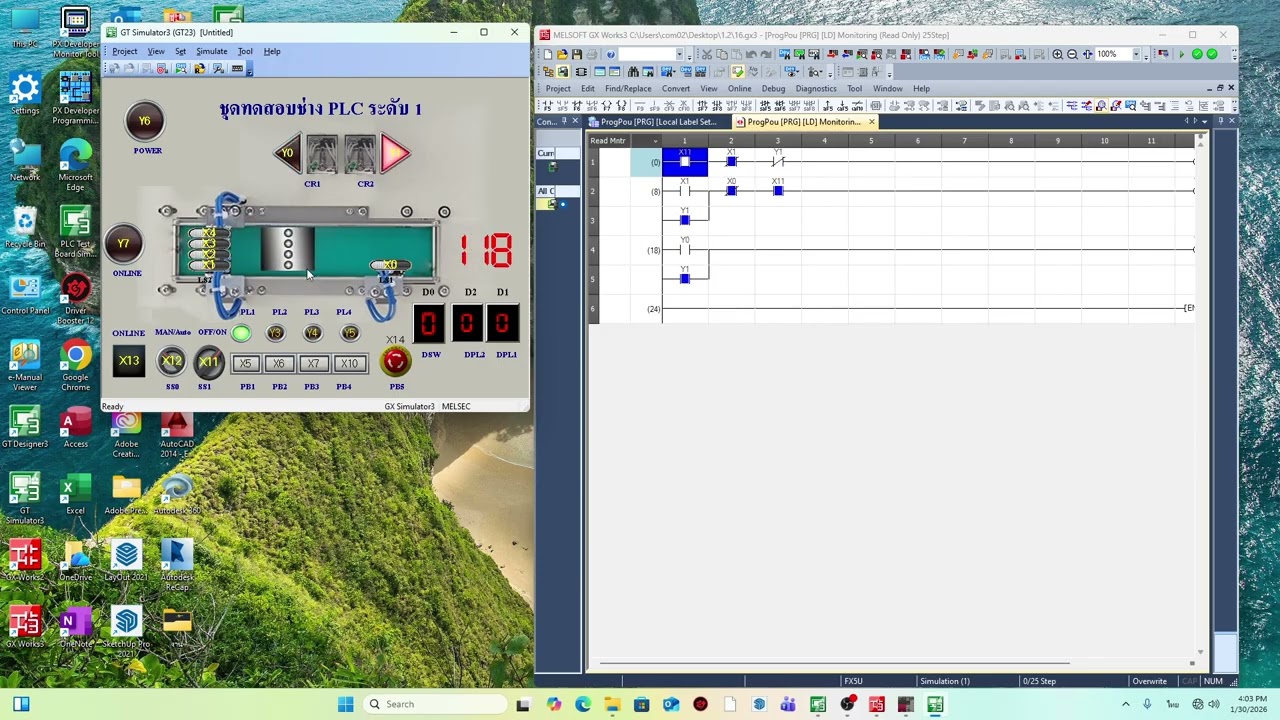This screenshot has width=1280, height=720.
Task: Push the X6 PB2 button
Action: (x=279, y=364)
